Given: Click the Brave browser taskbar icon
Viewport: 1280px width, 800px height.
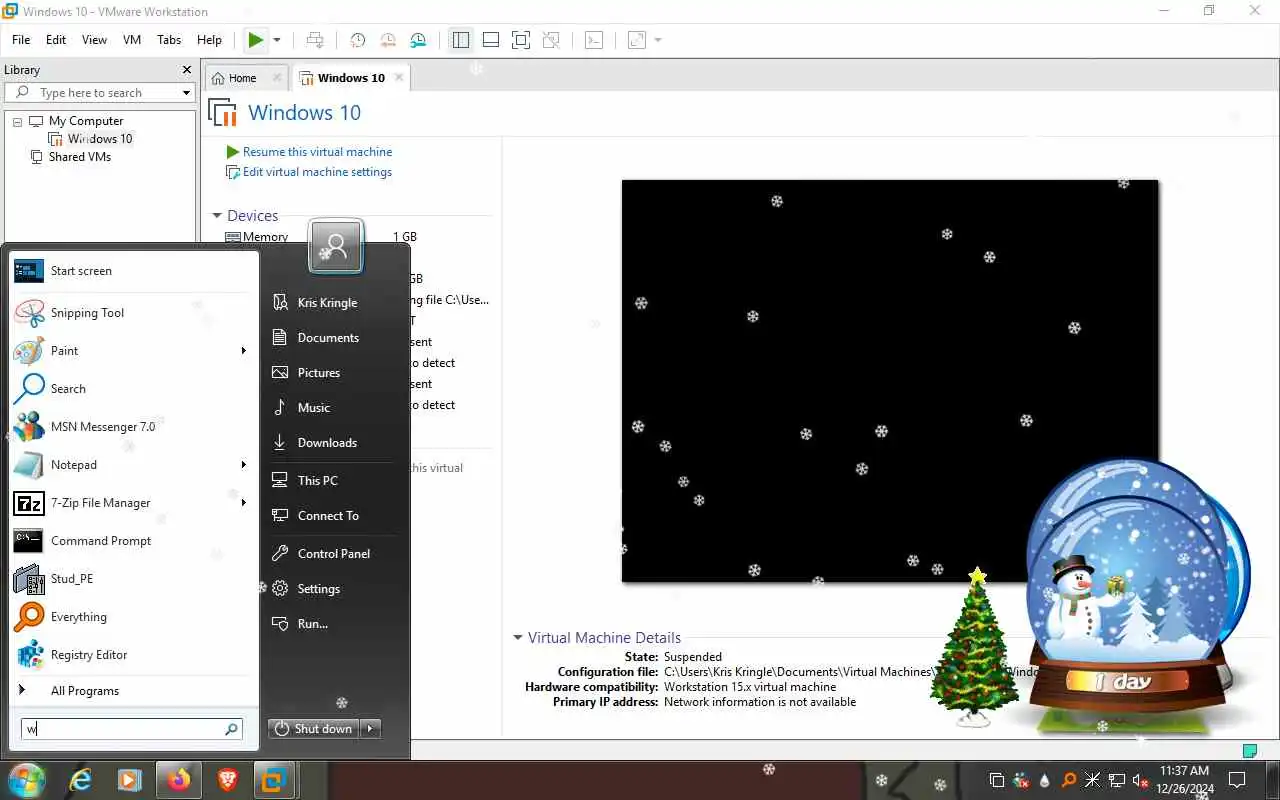Looking at the screenshot, I should 227,779.
